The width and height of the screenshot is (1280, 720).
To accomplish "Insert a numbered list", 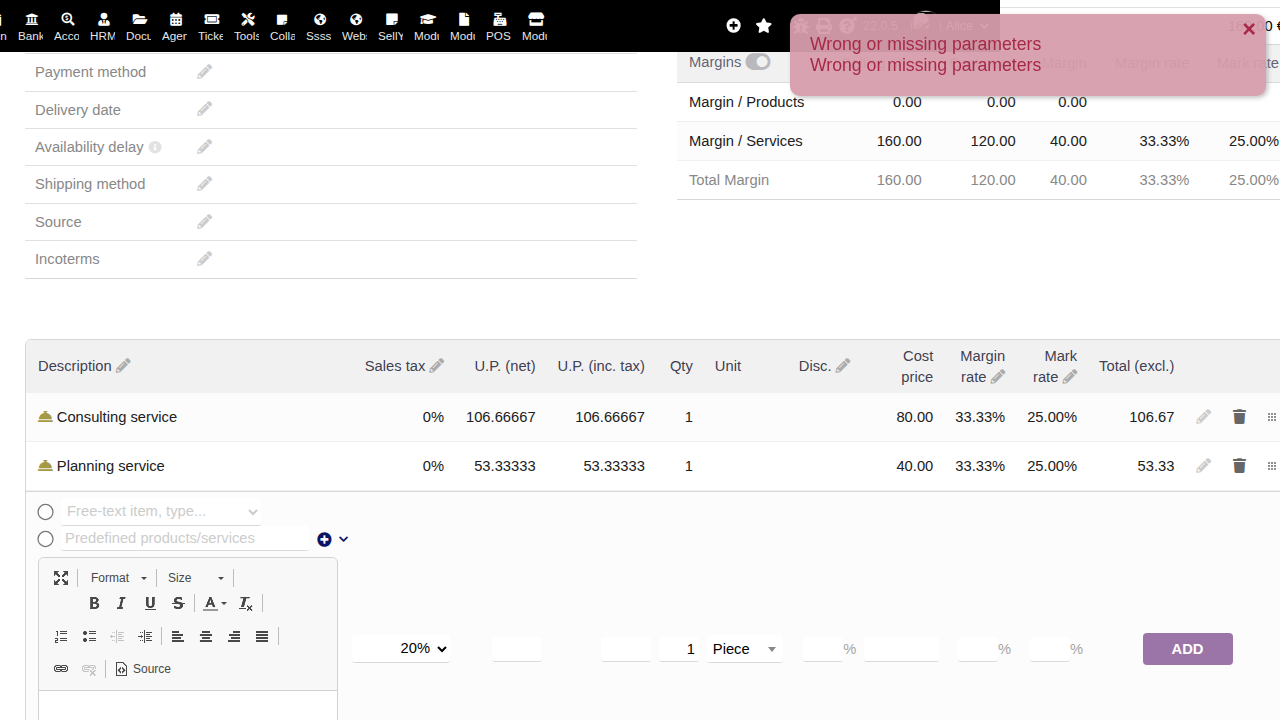I will pos(61,637).
